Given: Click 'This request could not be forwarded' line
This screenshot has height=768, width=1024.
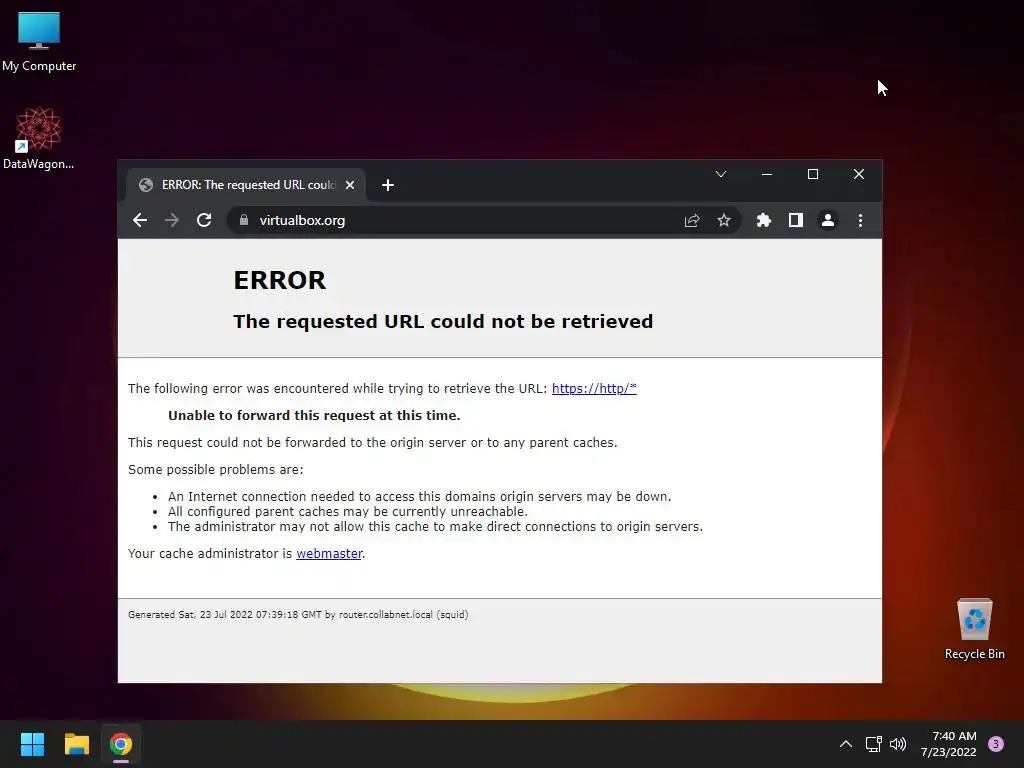Looking at the screenshot, I should point(372,443).
